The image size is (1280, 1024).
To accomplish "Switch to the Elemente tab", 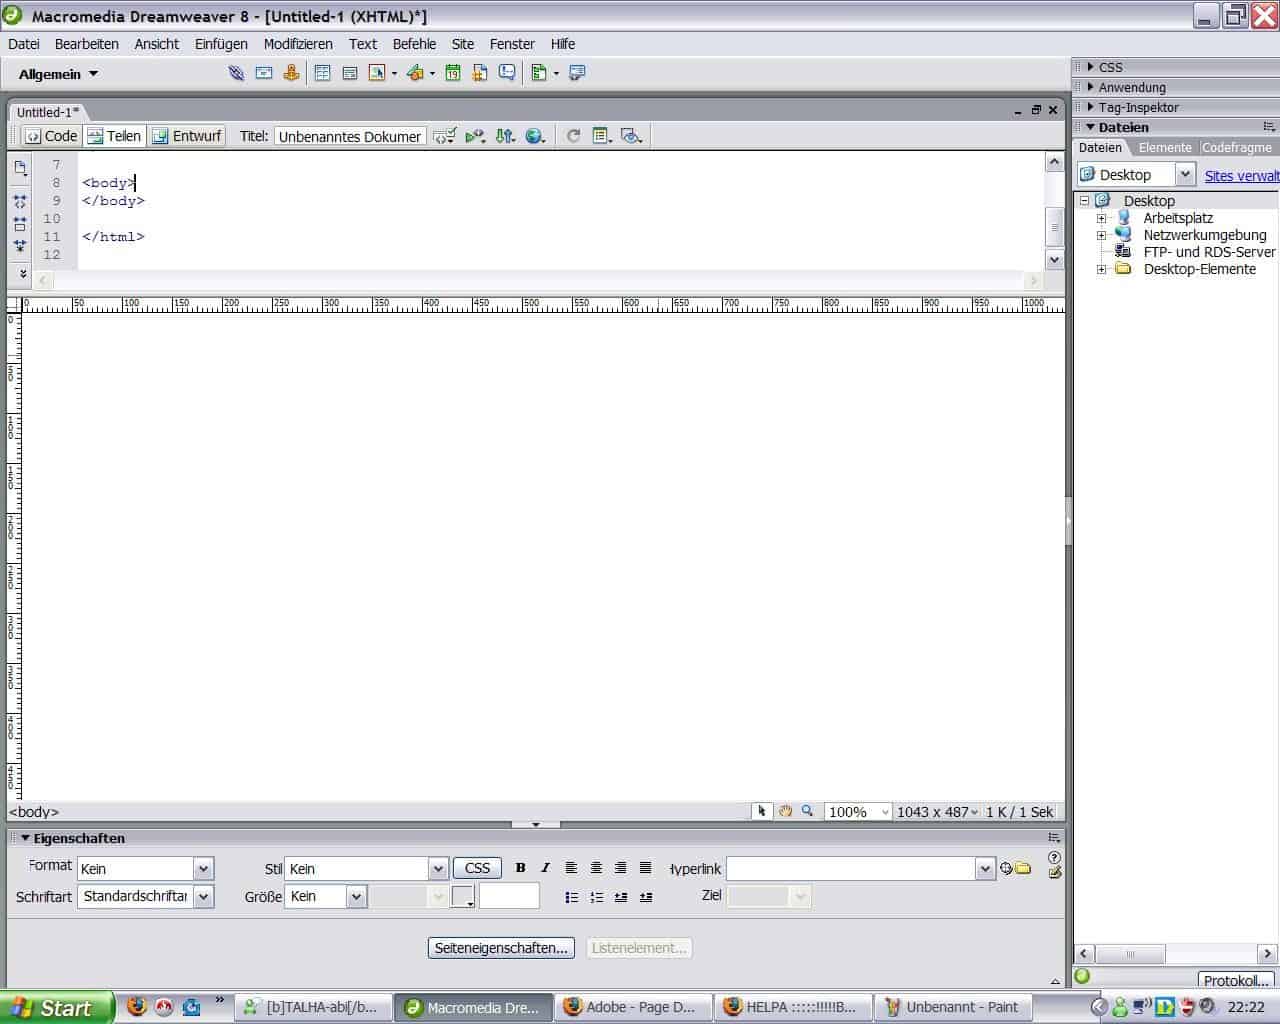I will pos(1165,147).
